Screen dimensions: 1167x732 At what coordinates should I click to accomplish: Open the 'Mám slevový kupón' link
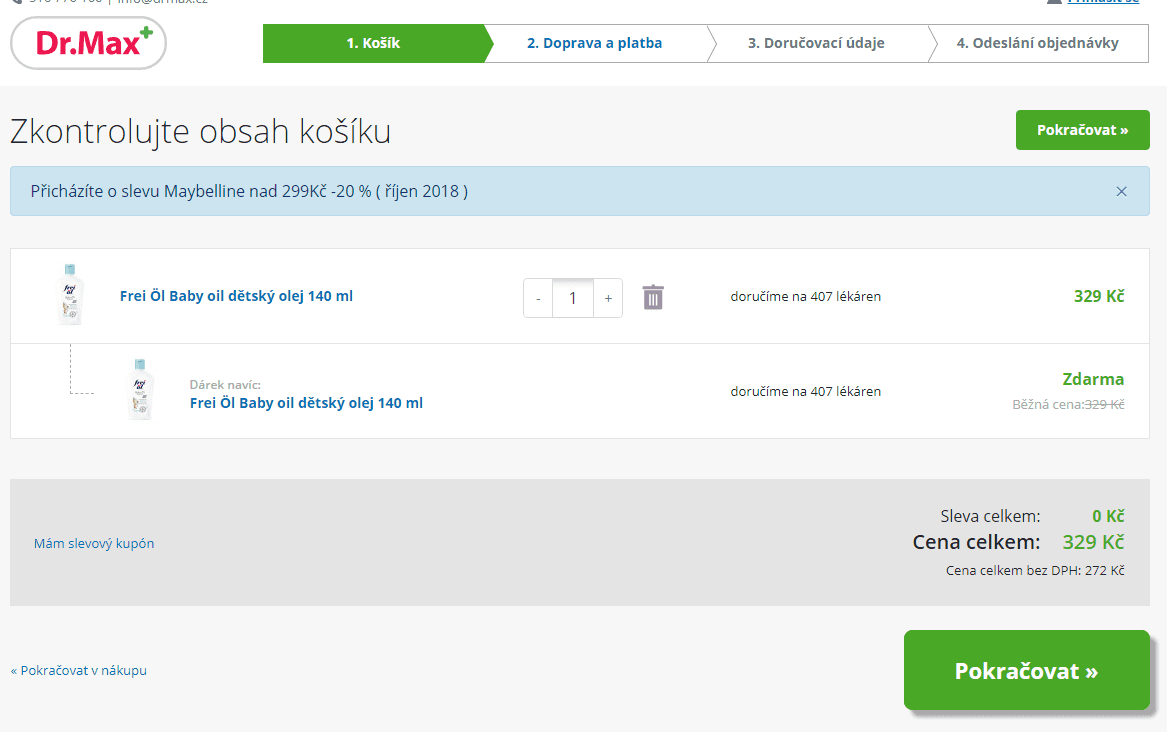pyautogui.click(x=94, y=543)
